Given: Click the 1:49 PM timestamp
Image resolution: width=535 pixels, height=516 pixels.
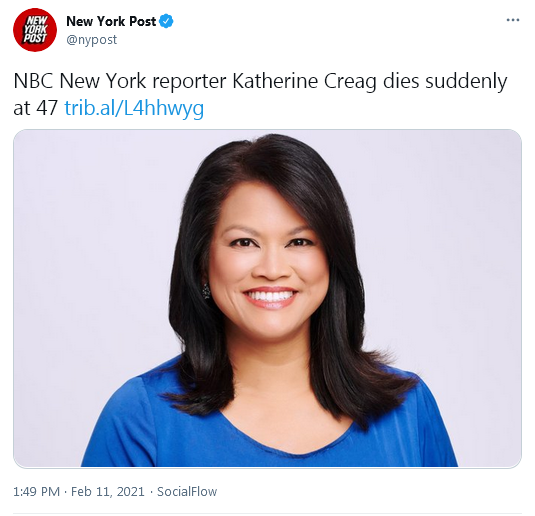Looking at the screenshot, I should click(37, 492).
